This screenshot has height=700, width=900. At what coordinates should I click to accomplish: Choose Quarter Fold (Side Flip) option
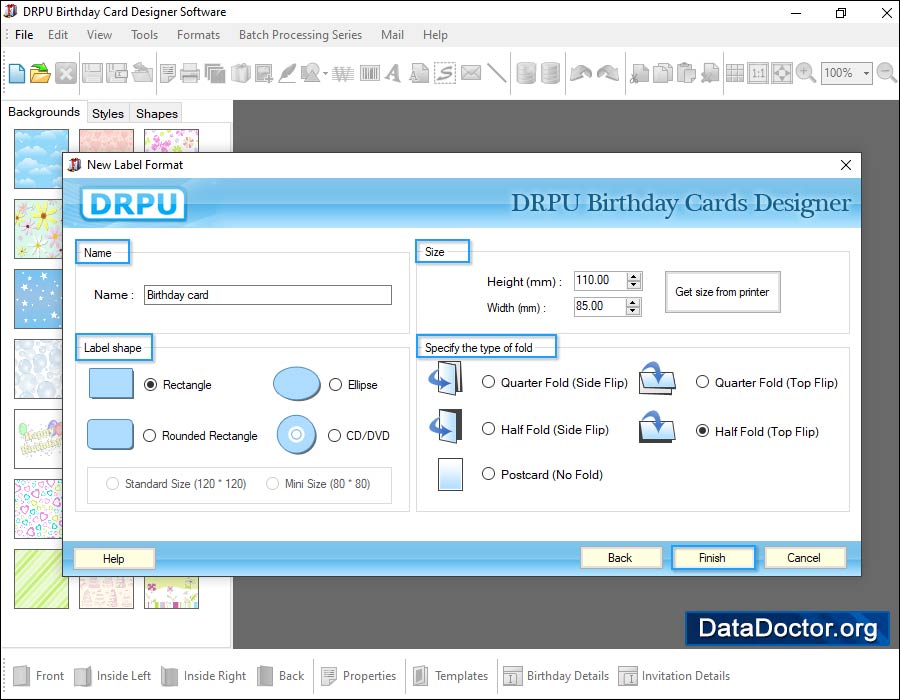(488, 382)
